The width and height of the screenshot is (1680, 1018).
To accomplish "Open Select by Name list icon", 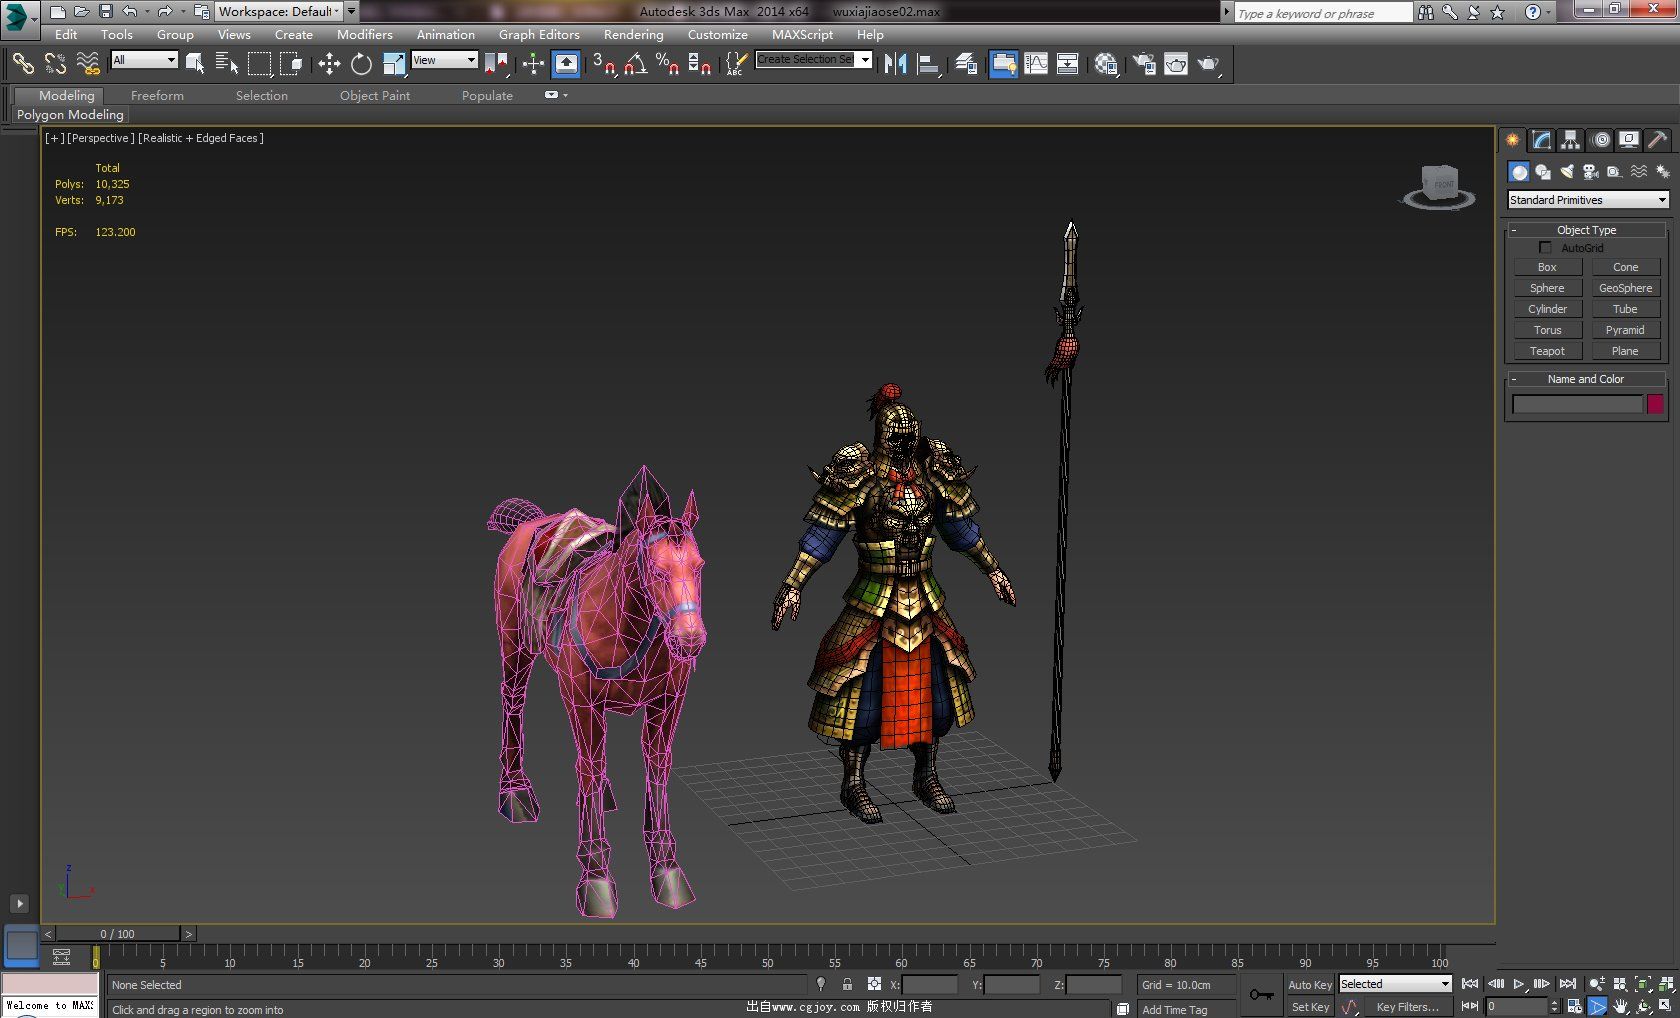I will pos(227,64).
